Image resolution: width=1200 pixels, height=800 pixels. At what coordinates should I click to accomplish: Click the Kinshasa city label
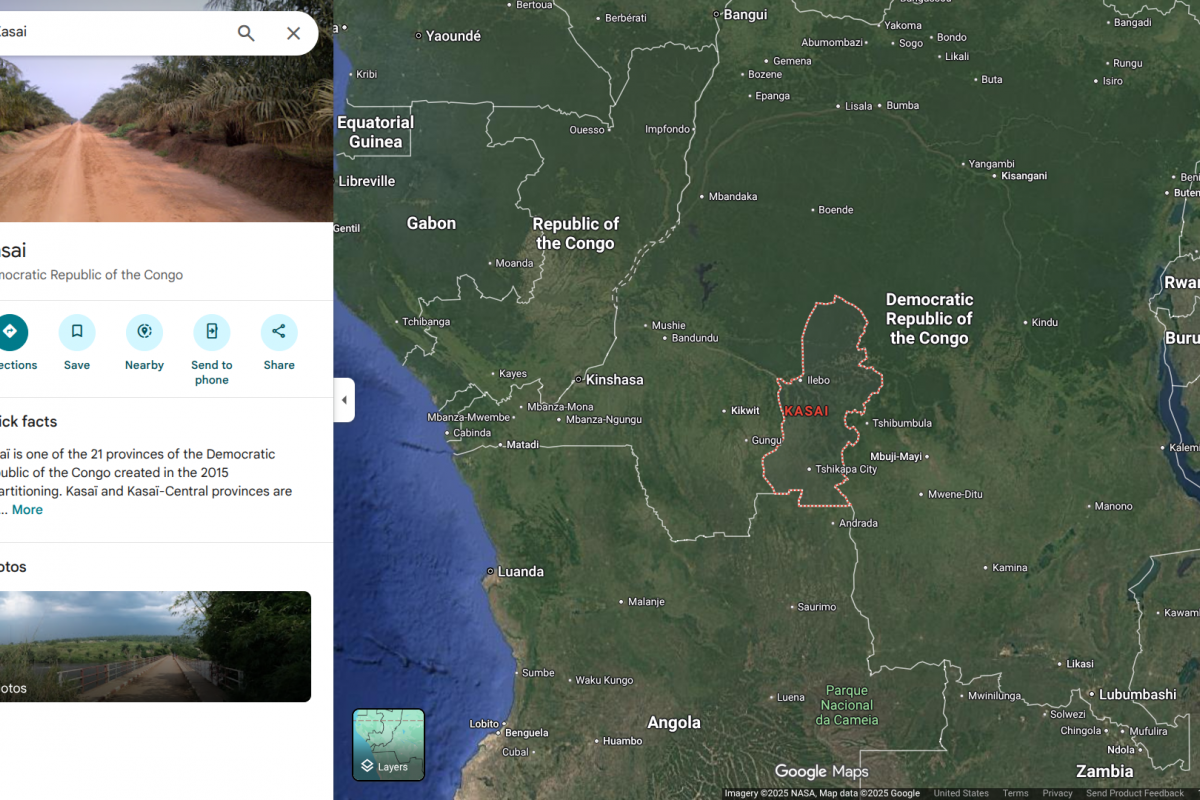coord(614,380)
